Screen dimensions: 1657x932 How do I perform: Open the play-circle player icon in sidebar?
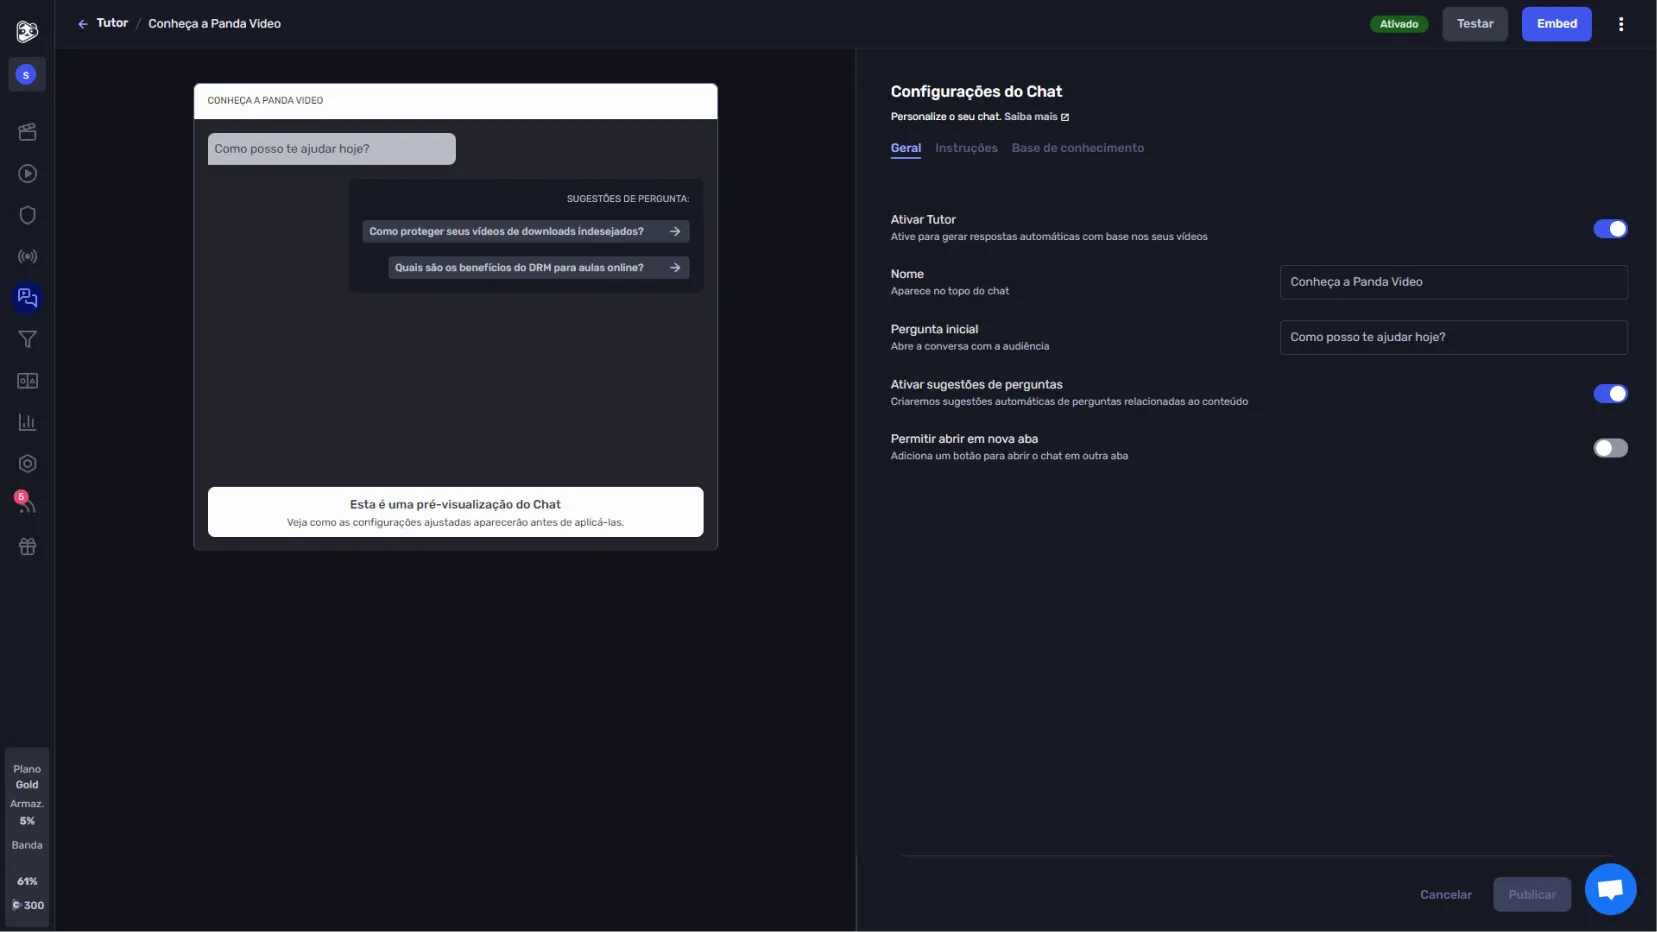[x=27, y=174]
